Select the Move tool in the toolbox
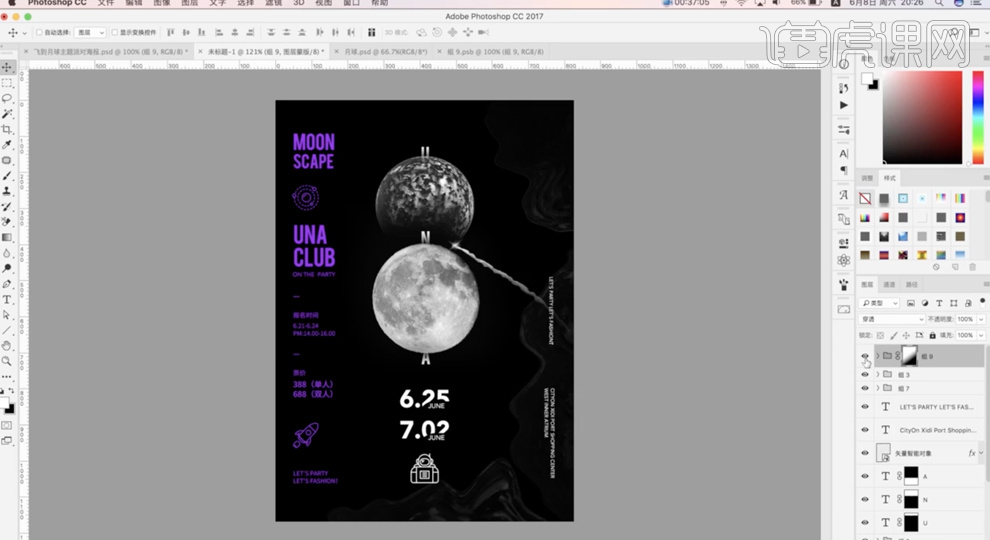The width and height of the screenshot is (990, 540). pos(7,67)
